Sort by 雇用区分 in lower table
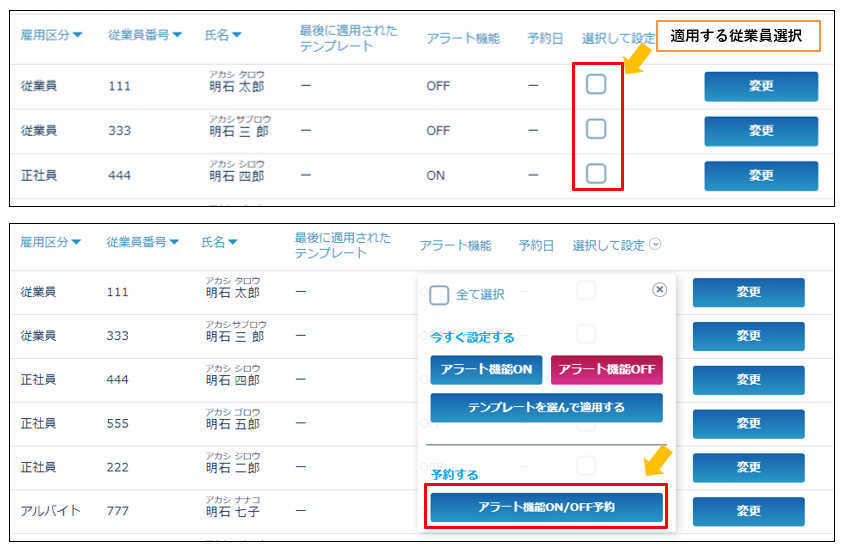Screen dimensions: 842x549 tap(50, 242)
